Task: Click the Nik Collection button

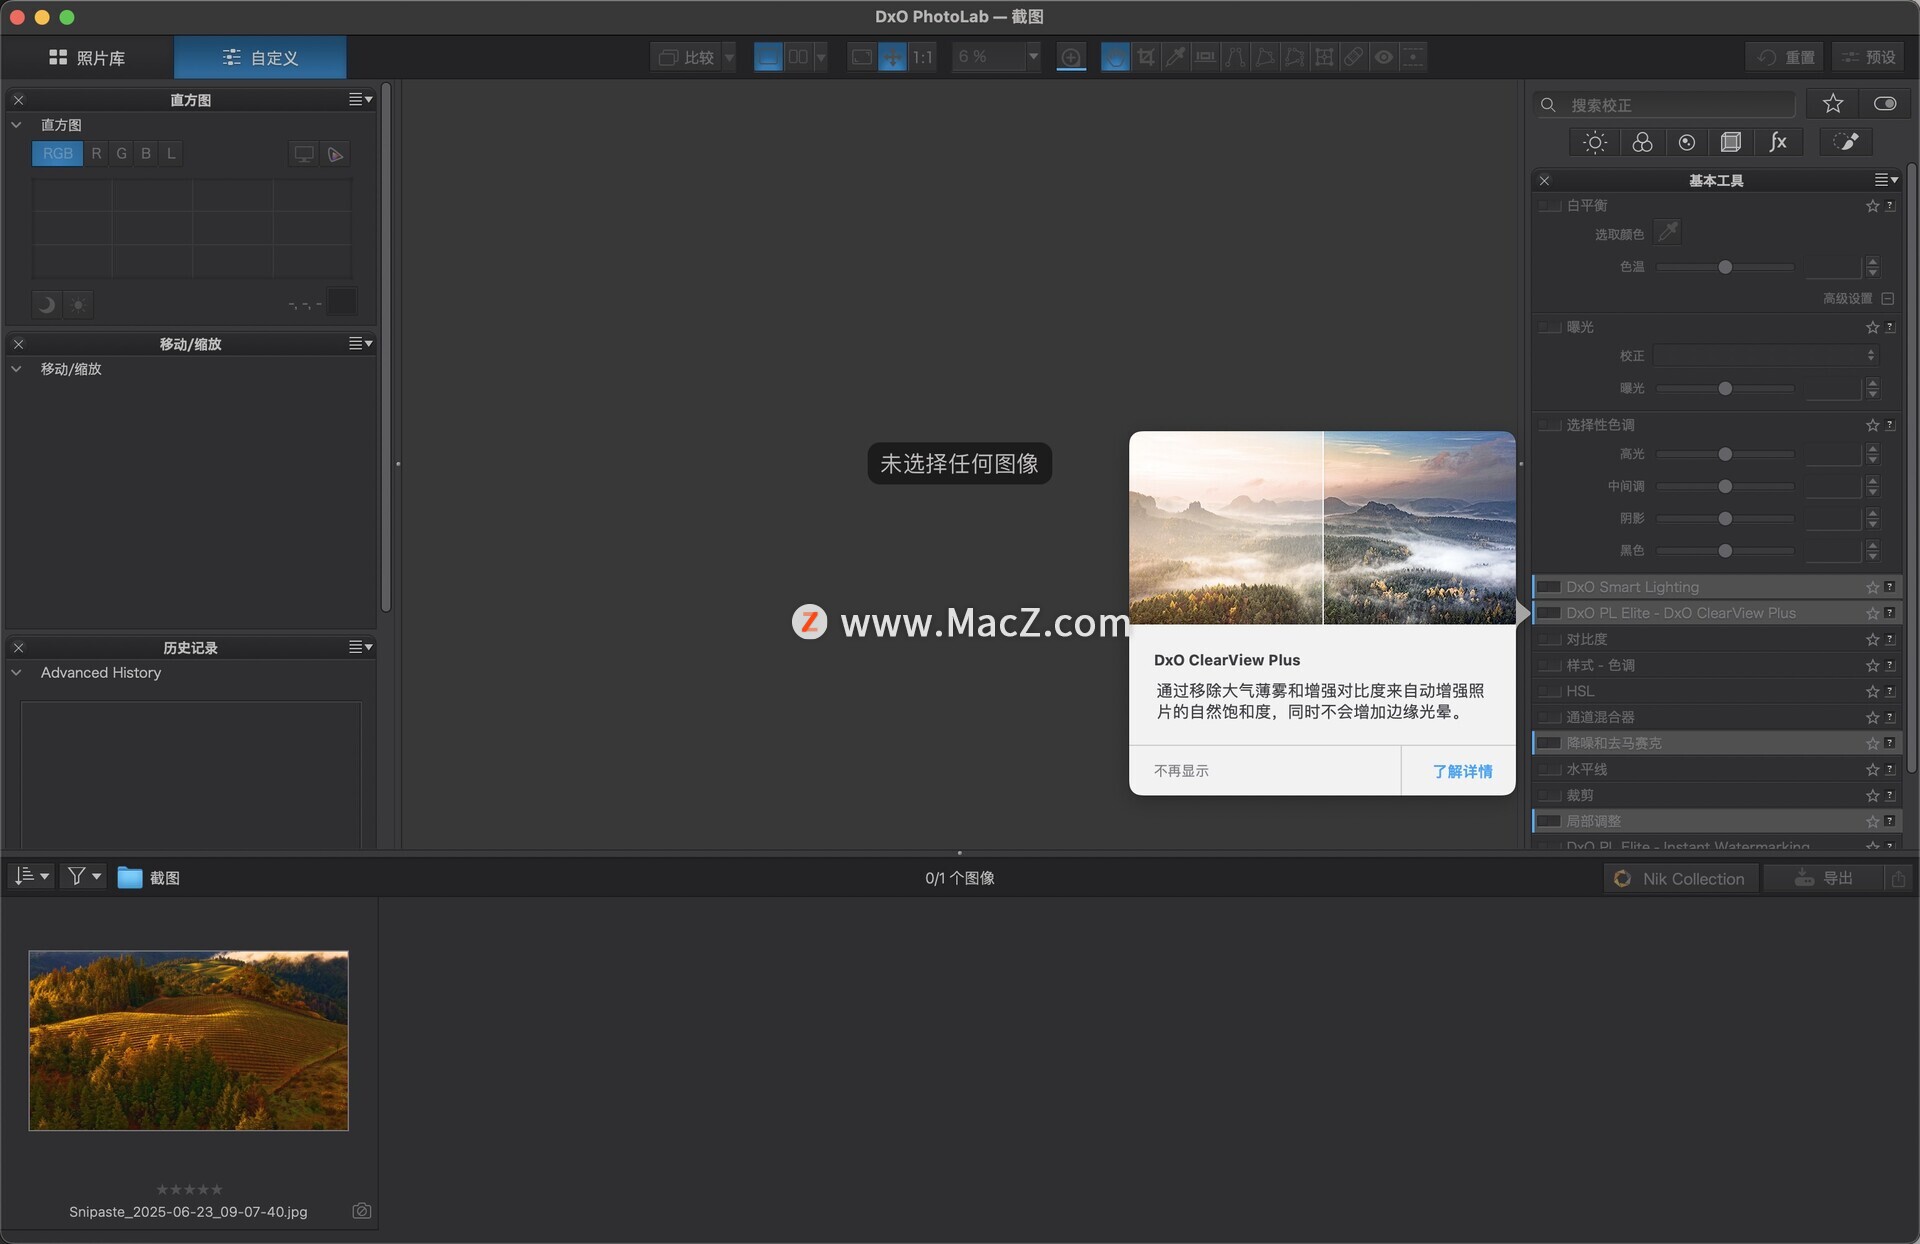Action: pos(1681,878)
